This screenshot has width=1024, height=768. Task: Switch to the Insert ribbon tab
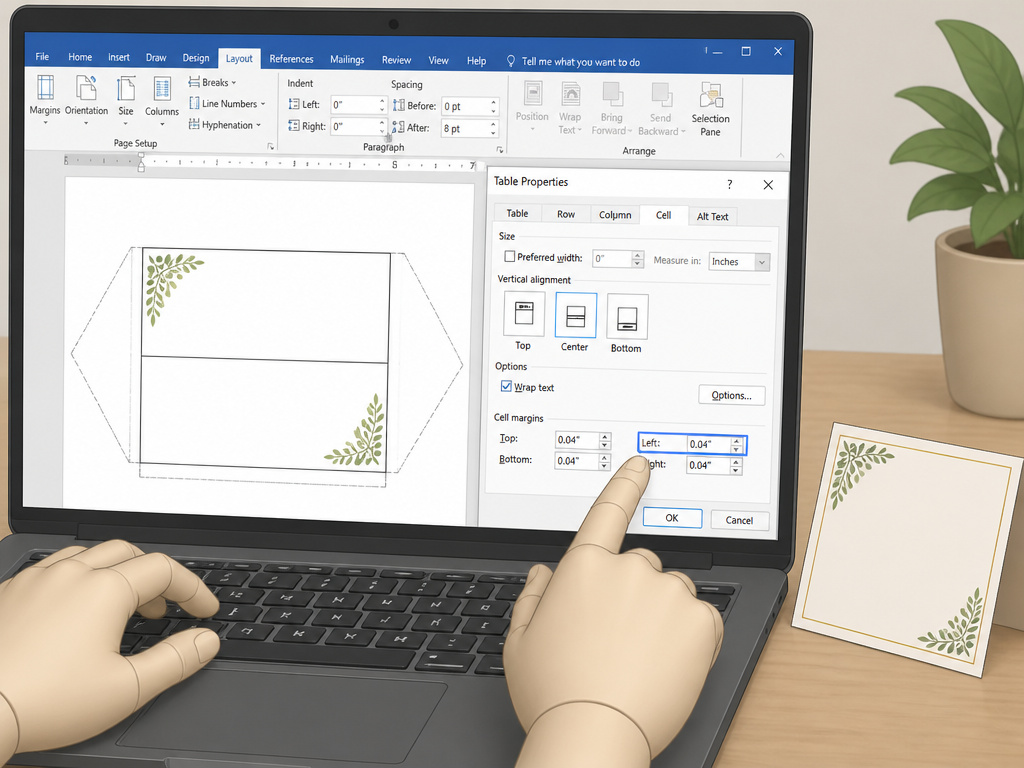(x=119, y=57)
